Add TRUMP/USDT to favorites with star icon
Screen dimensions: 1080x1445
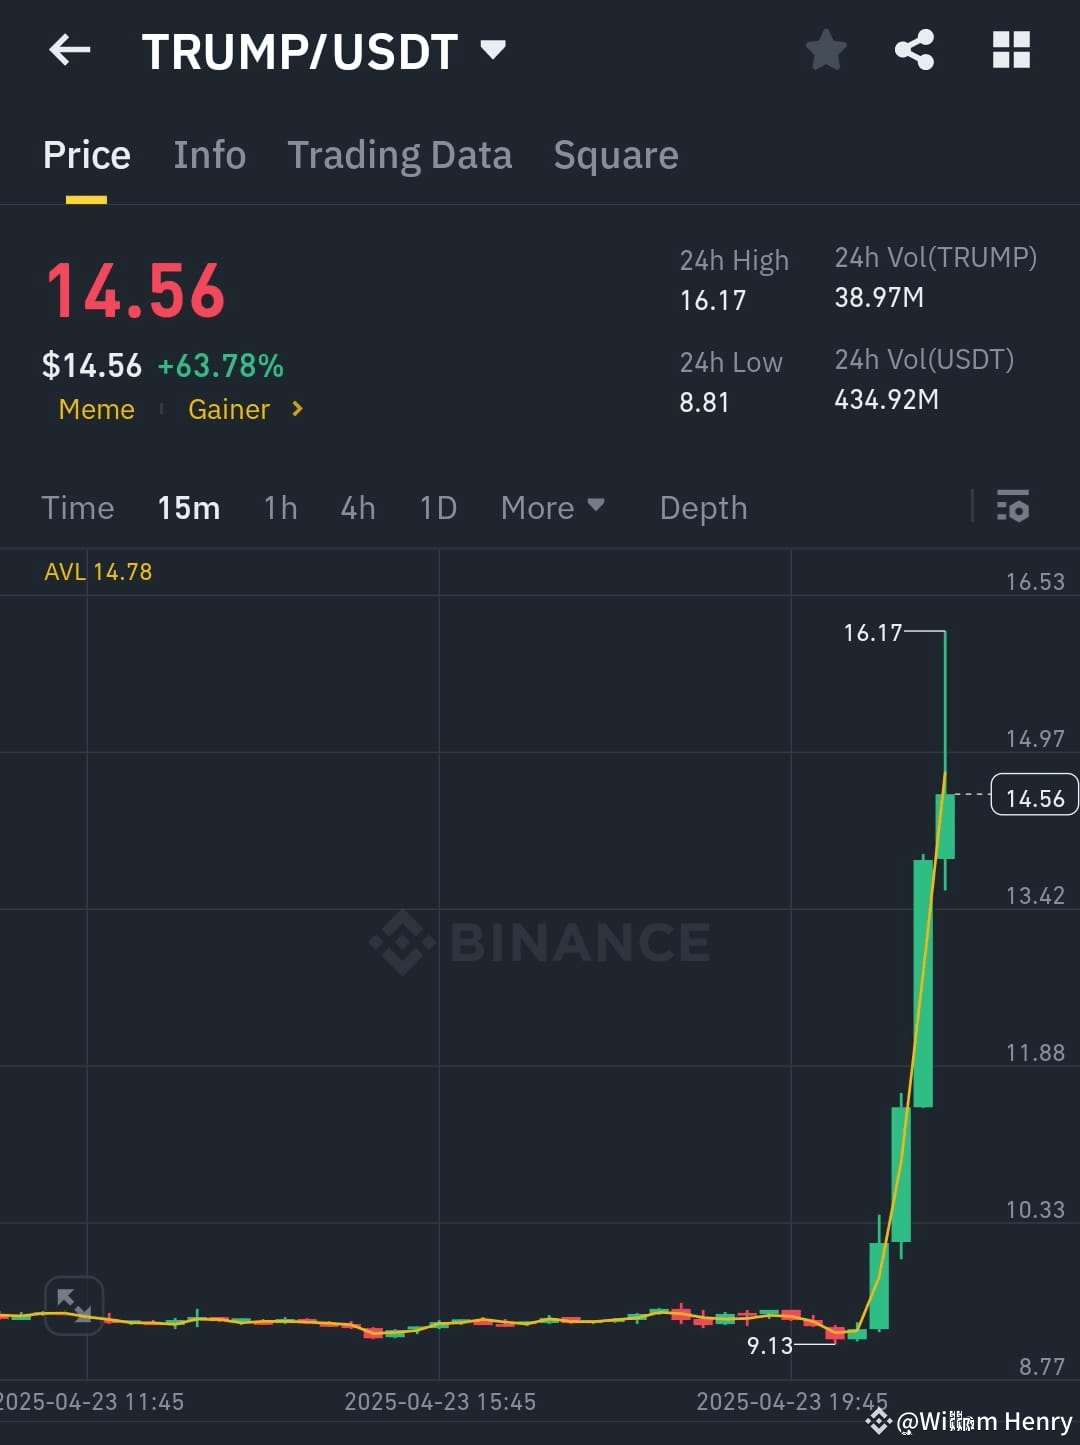pos(826,49)
